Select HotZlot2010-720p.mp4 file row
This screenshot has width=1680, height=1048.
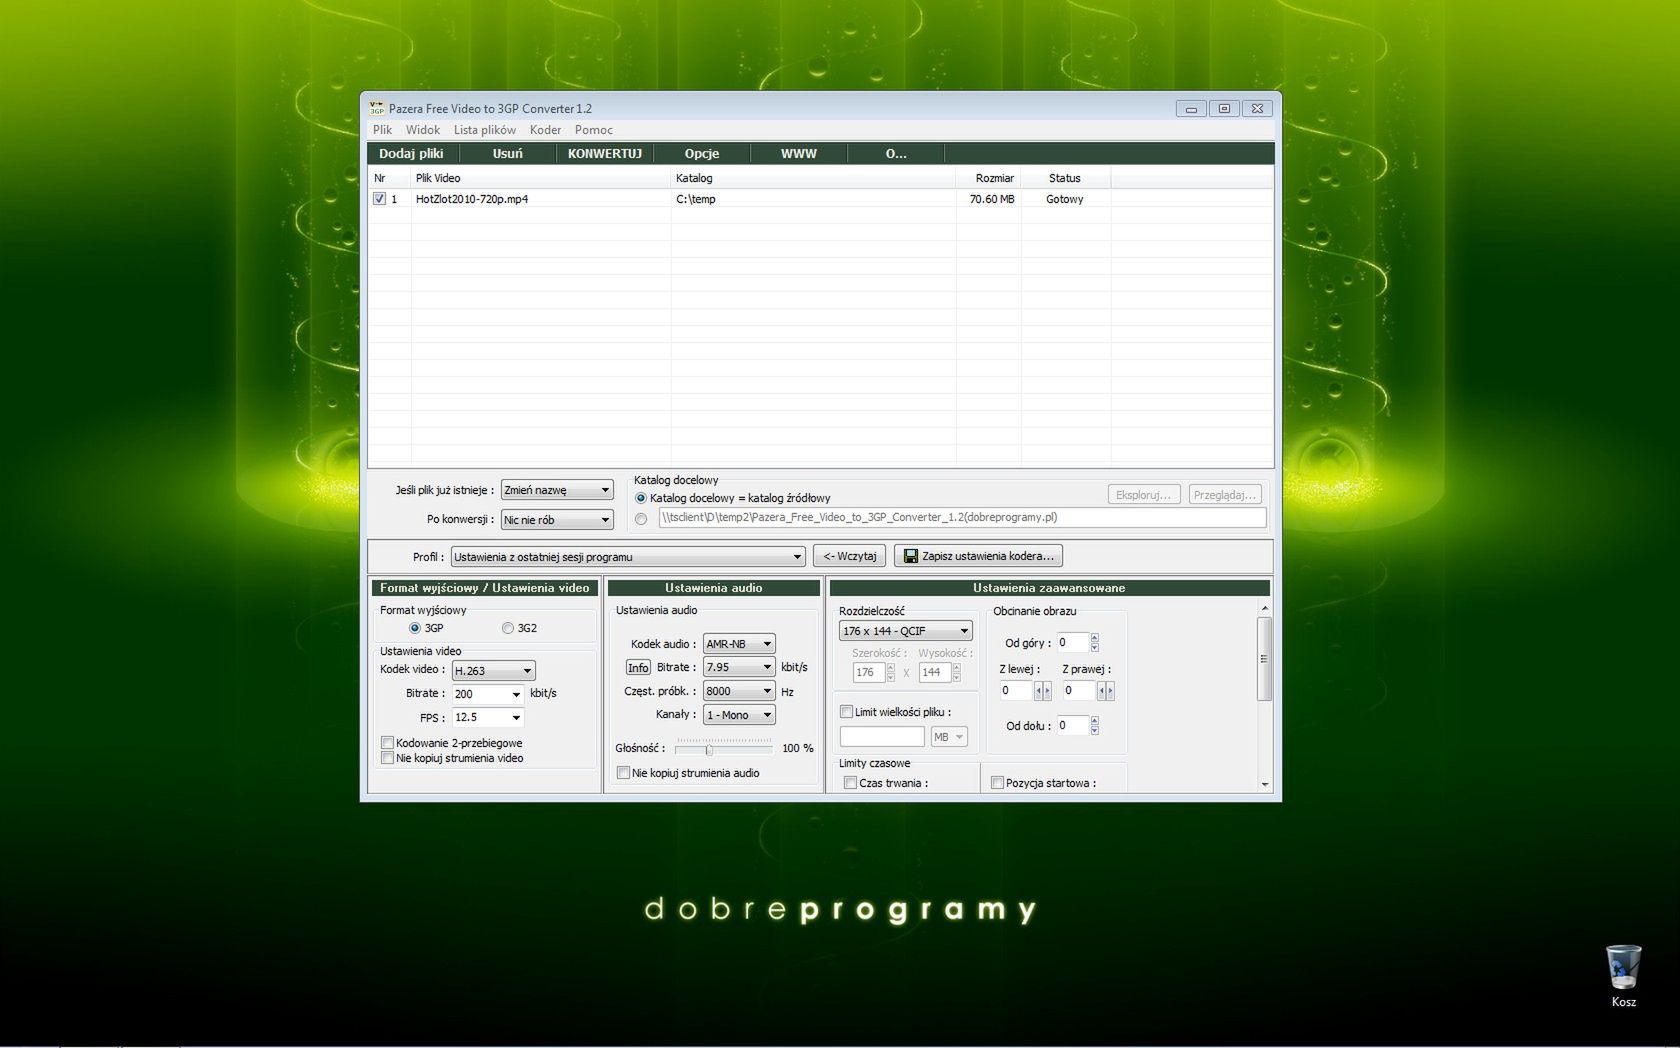tap(820, 199)
